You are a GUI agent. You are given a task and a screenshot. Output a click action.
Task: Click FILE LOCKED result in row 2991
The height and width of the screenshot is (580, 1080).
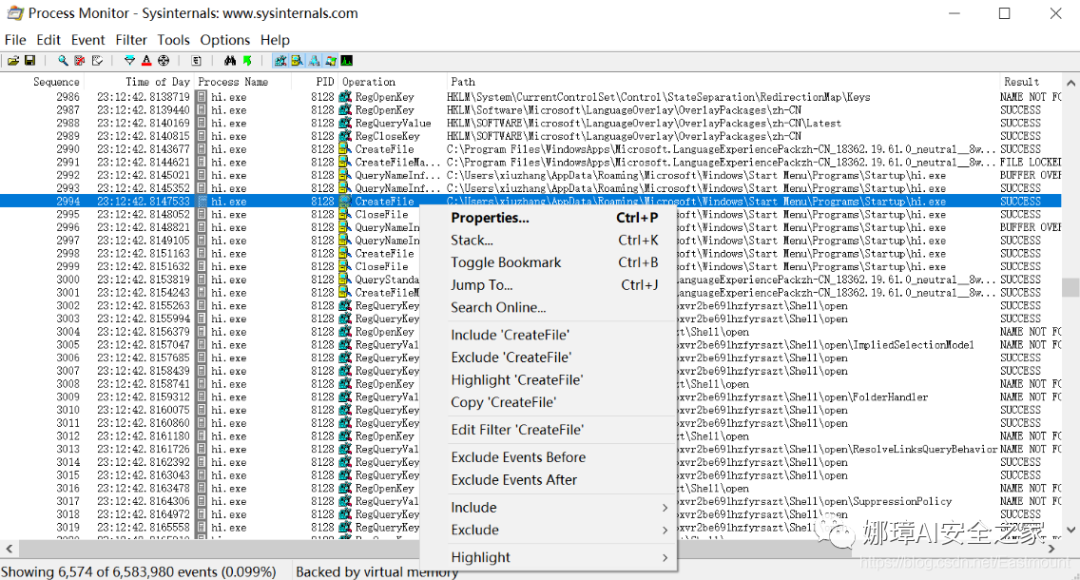[1030, 163]
